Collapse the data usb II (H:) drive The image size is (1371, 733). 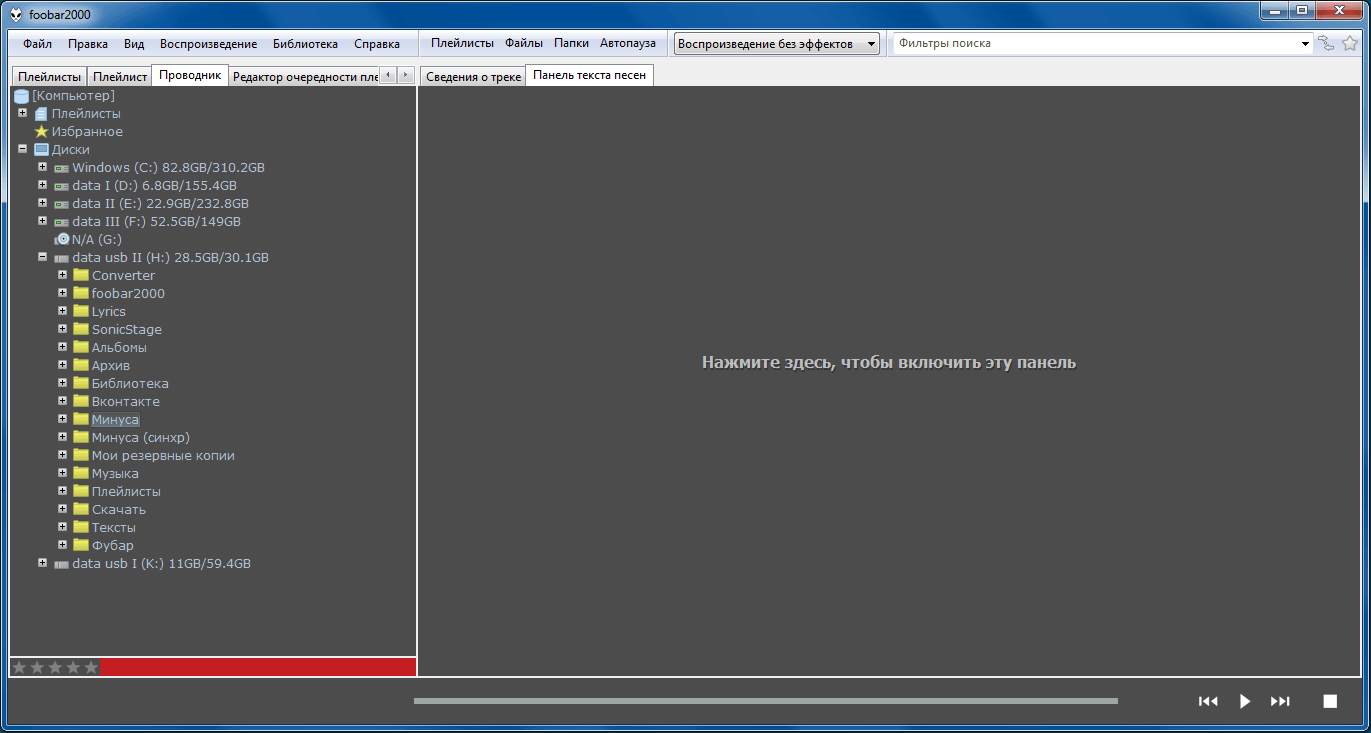click(x=42, y=257)
